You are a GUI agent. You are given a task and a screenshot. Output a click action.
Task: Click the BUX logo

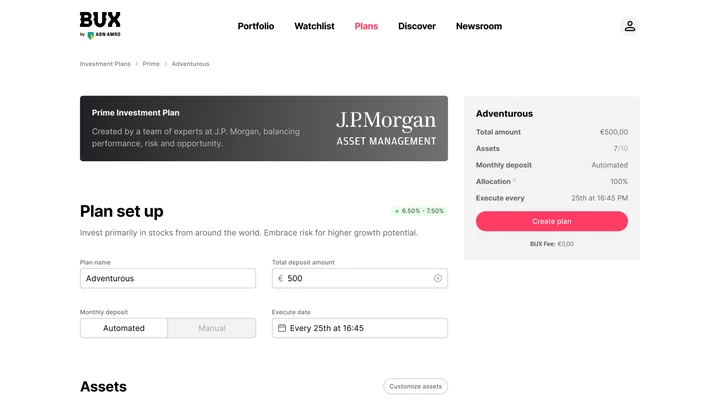tap(100, 25)
